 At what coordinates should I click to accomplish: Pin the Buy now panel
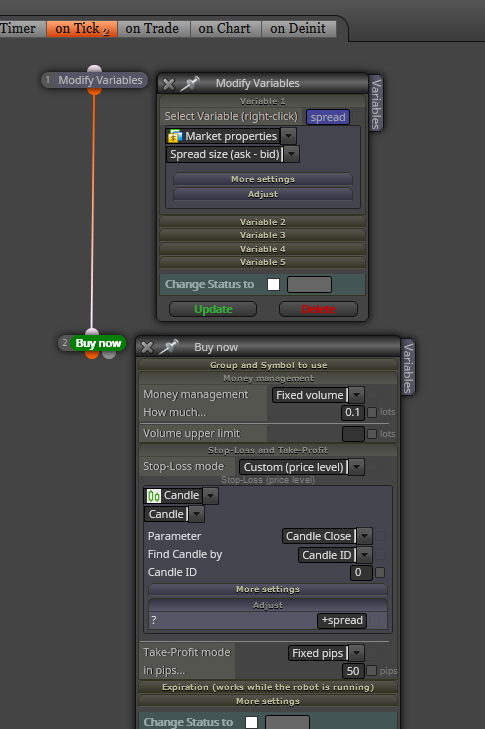169,347
